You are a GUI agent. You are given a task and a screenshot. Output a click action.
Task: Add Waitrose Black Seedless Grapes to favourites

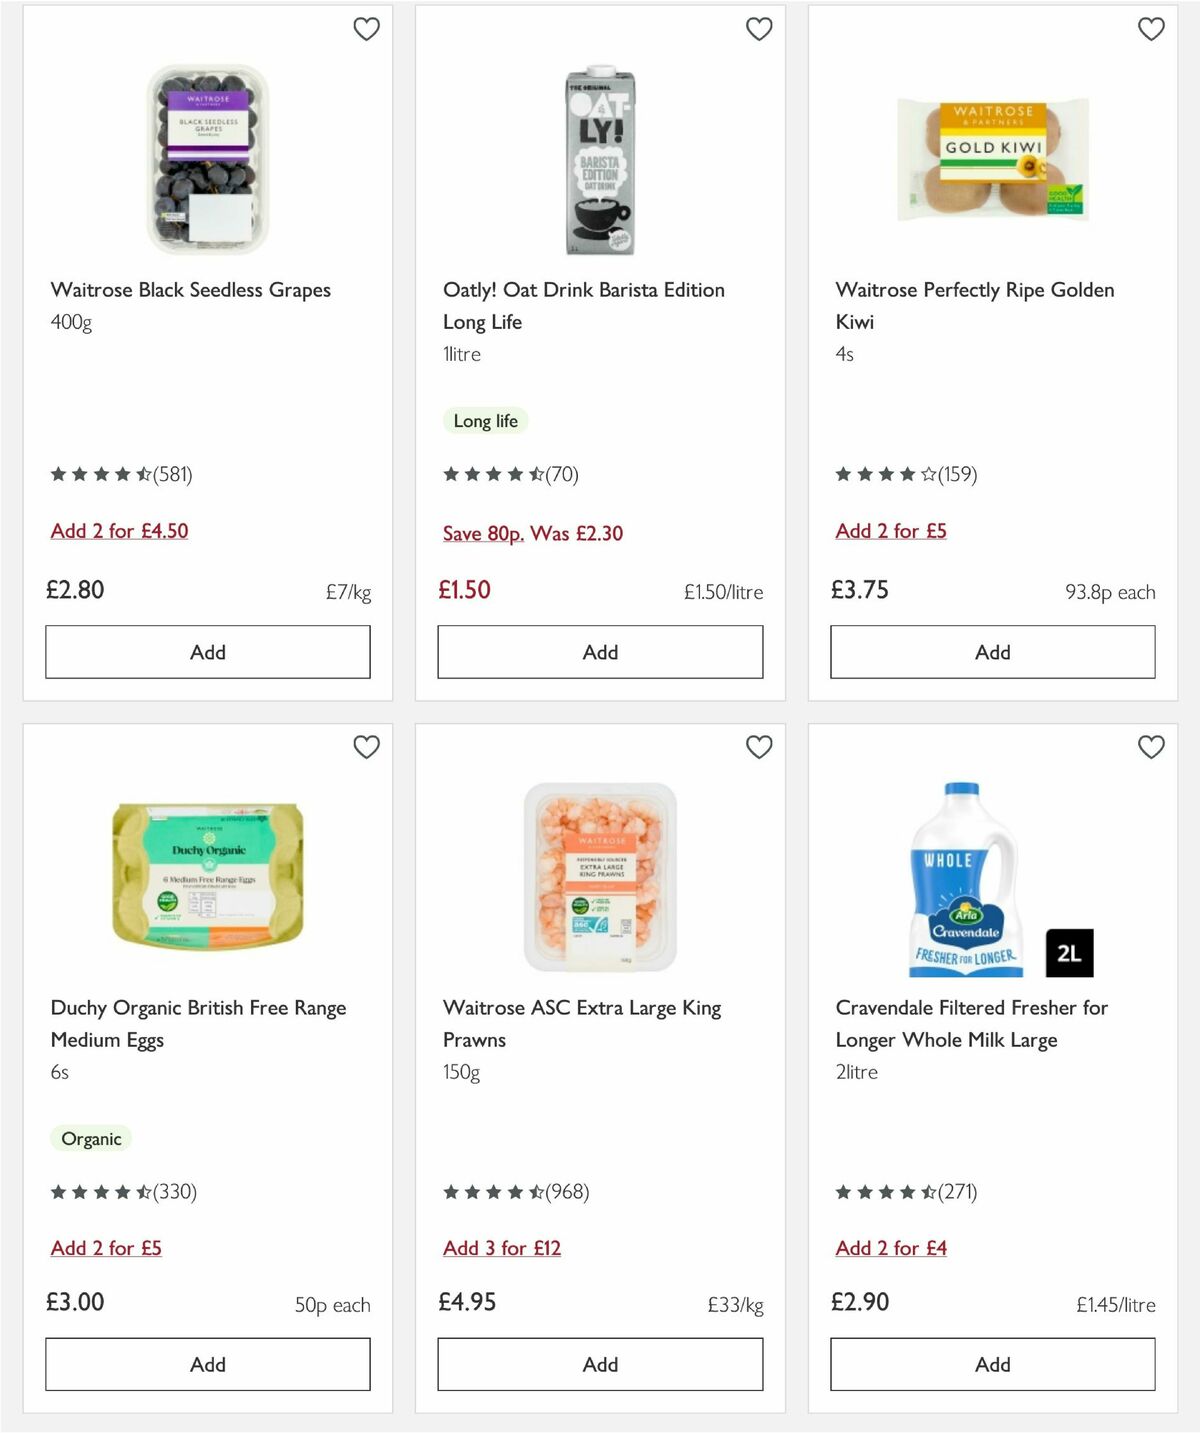tap(366, 30)
